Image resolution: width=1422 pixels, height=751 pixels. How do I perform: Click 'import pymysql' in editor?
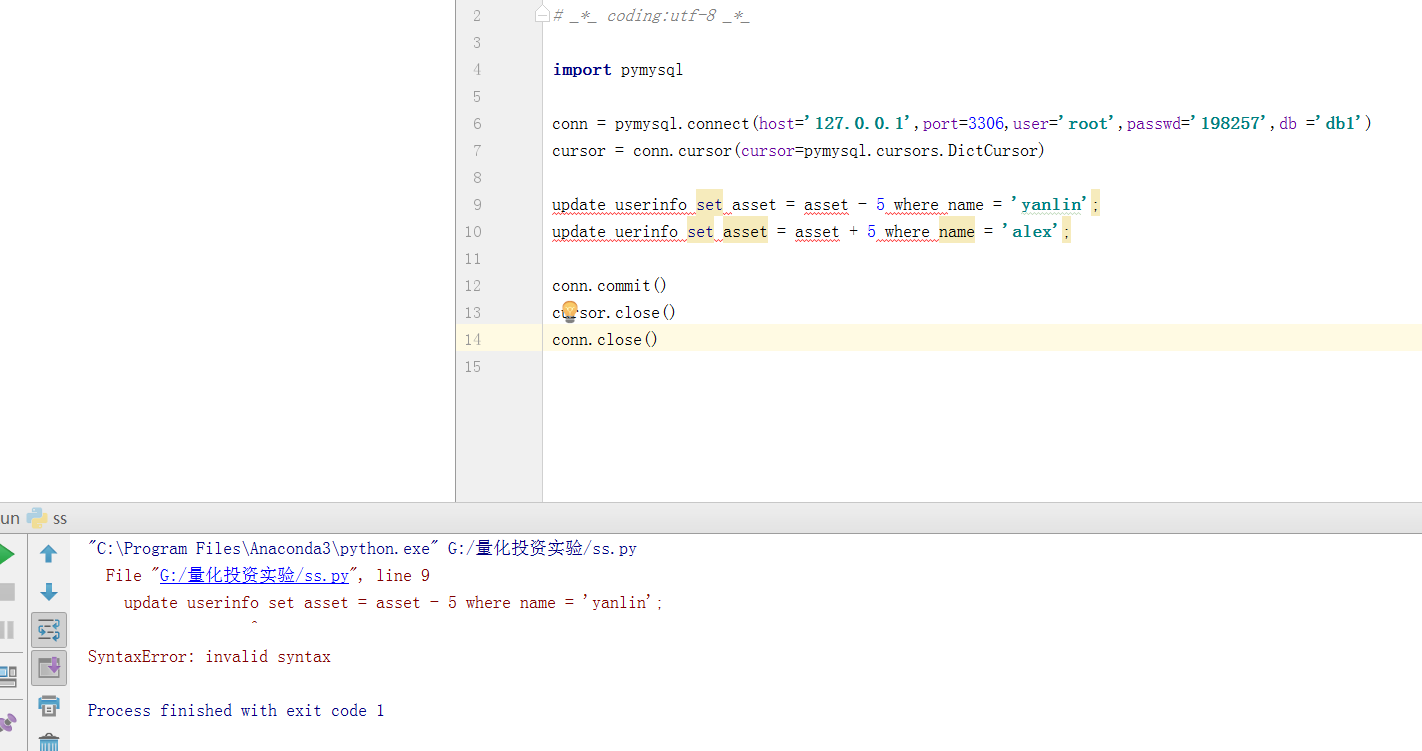pyautogui.click(x=617, y=70)
